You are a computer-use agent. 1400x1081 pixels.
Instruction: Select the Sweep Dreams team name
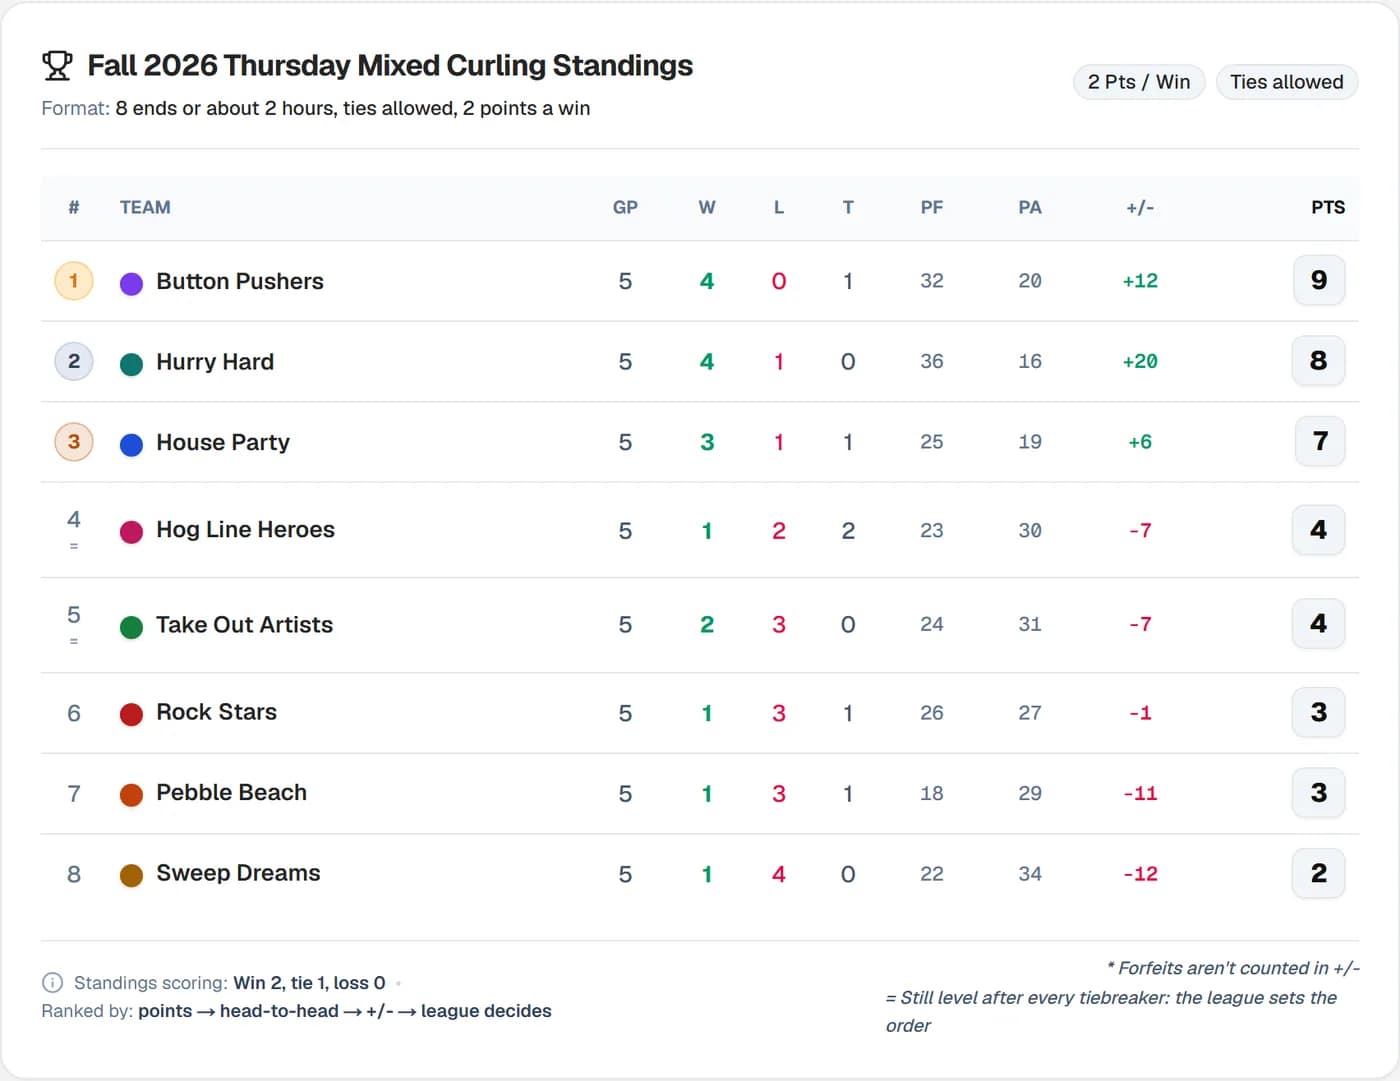238,873
